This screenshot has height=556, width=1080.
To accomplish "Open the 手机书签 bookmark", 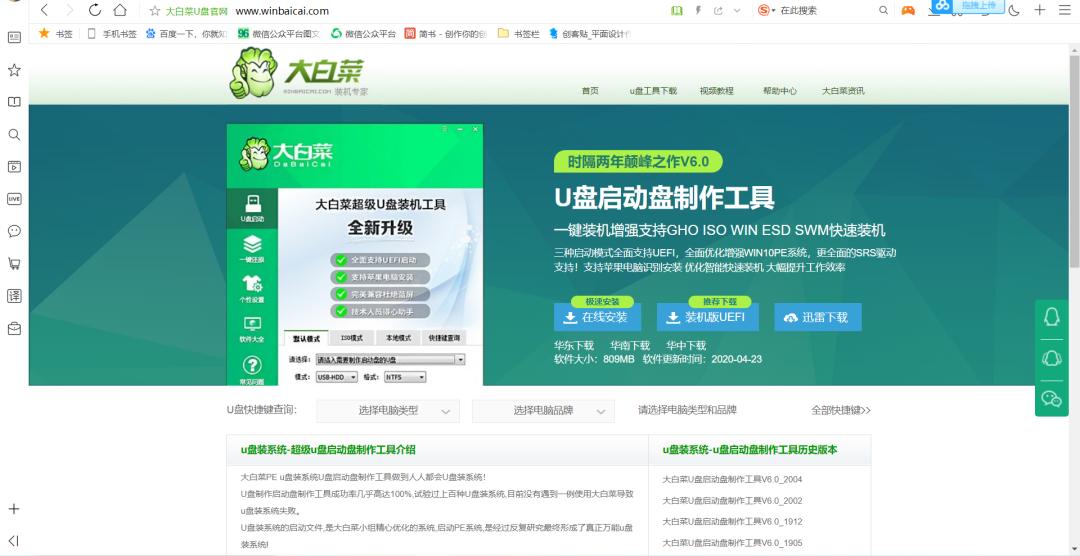I will [x=112, y=33].
